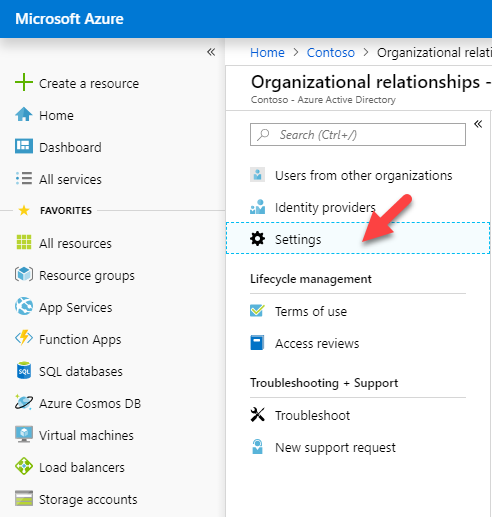Click the green plus Create a resource icon
The width and height of the screenshot is (492, 517).
coord(24,82)
